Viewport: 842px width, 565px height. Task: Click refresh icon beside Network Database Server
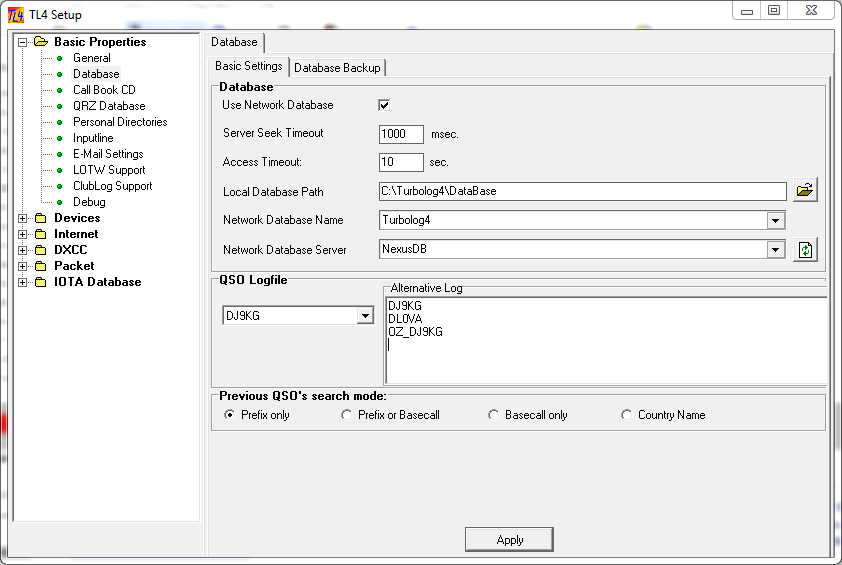[x=805, y=250]
